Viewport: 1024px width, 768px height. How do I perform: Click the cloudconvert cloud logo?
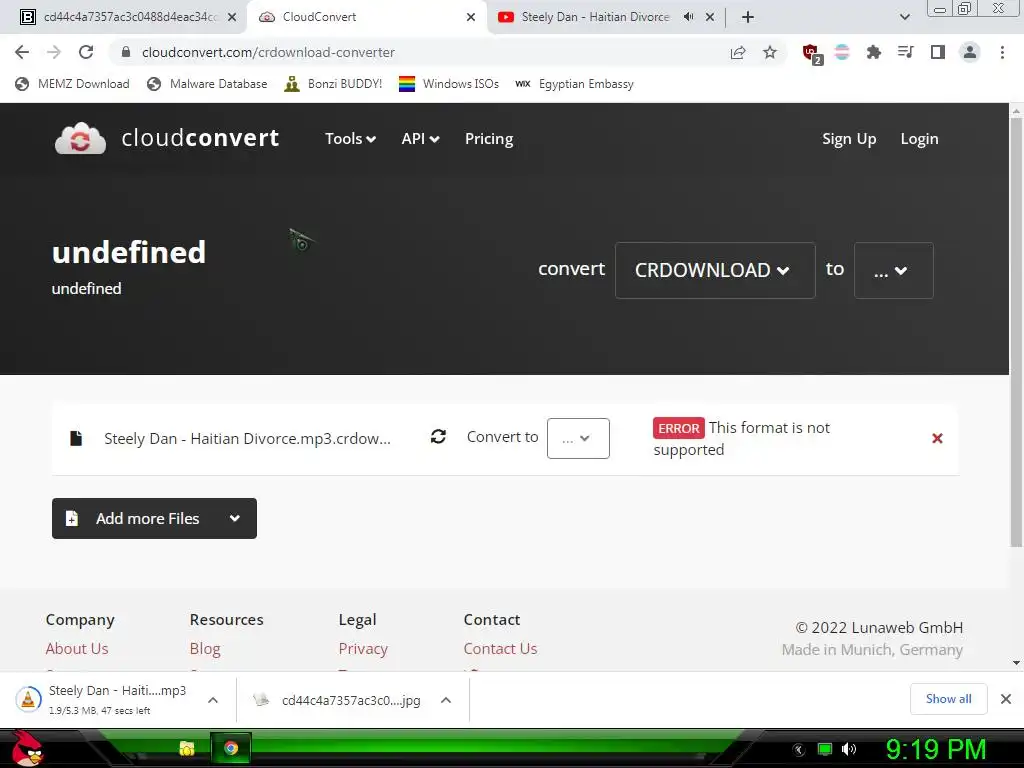point(80,138)
